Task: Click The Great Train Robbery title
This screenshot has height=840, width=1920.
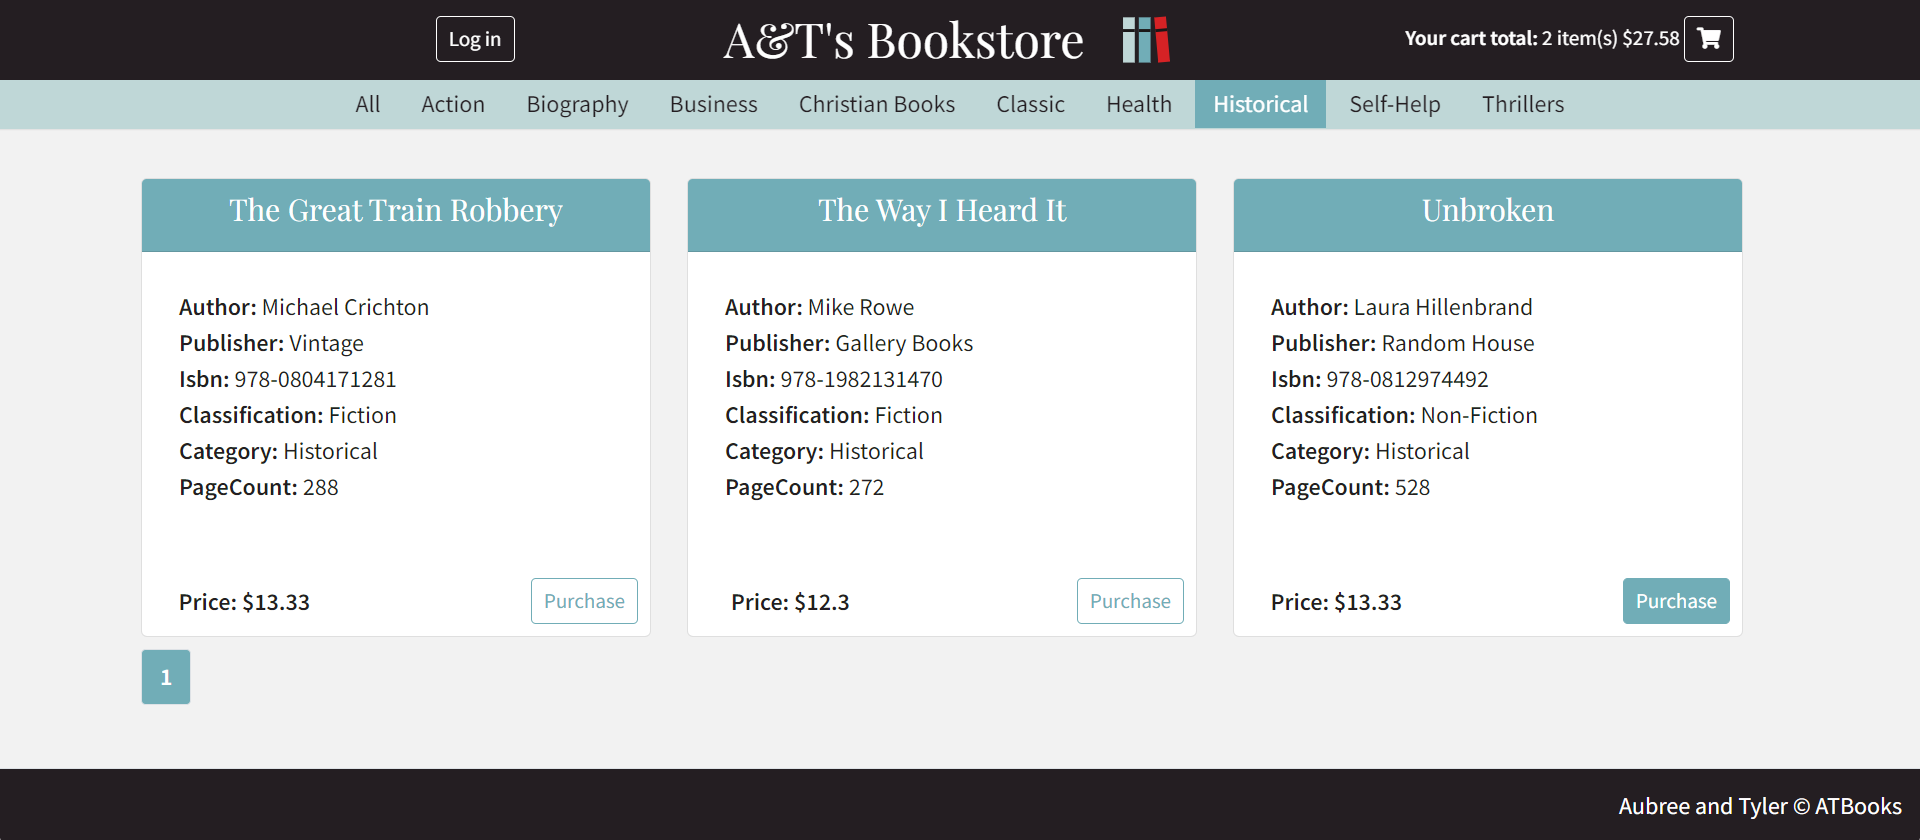Action: pyautogui.click(x=396, y=211)
